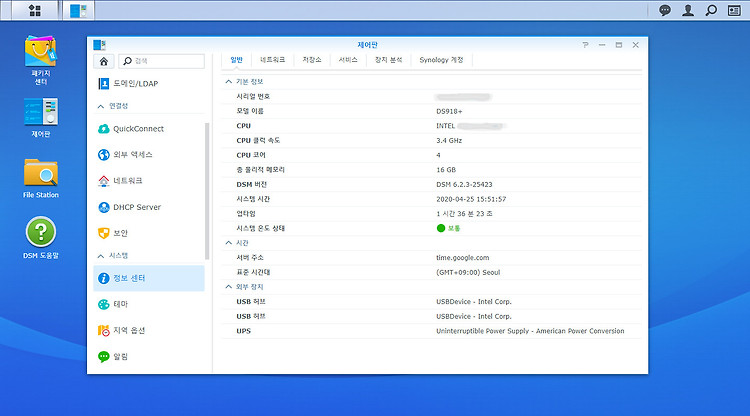Click the model name value DS918+
750x416 pixels.
tap(449, 111)
